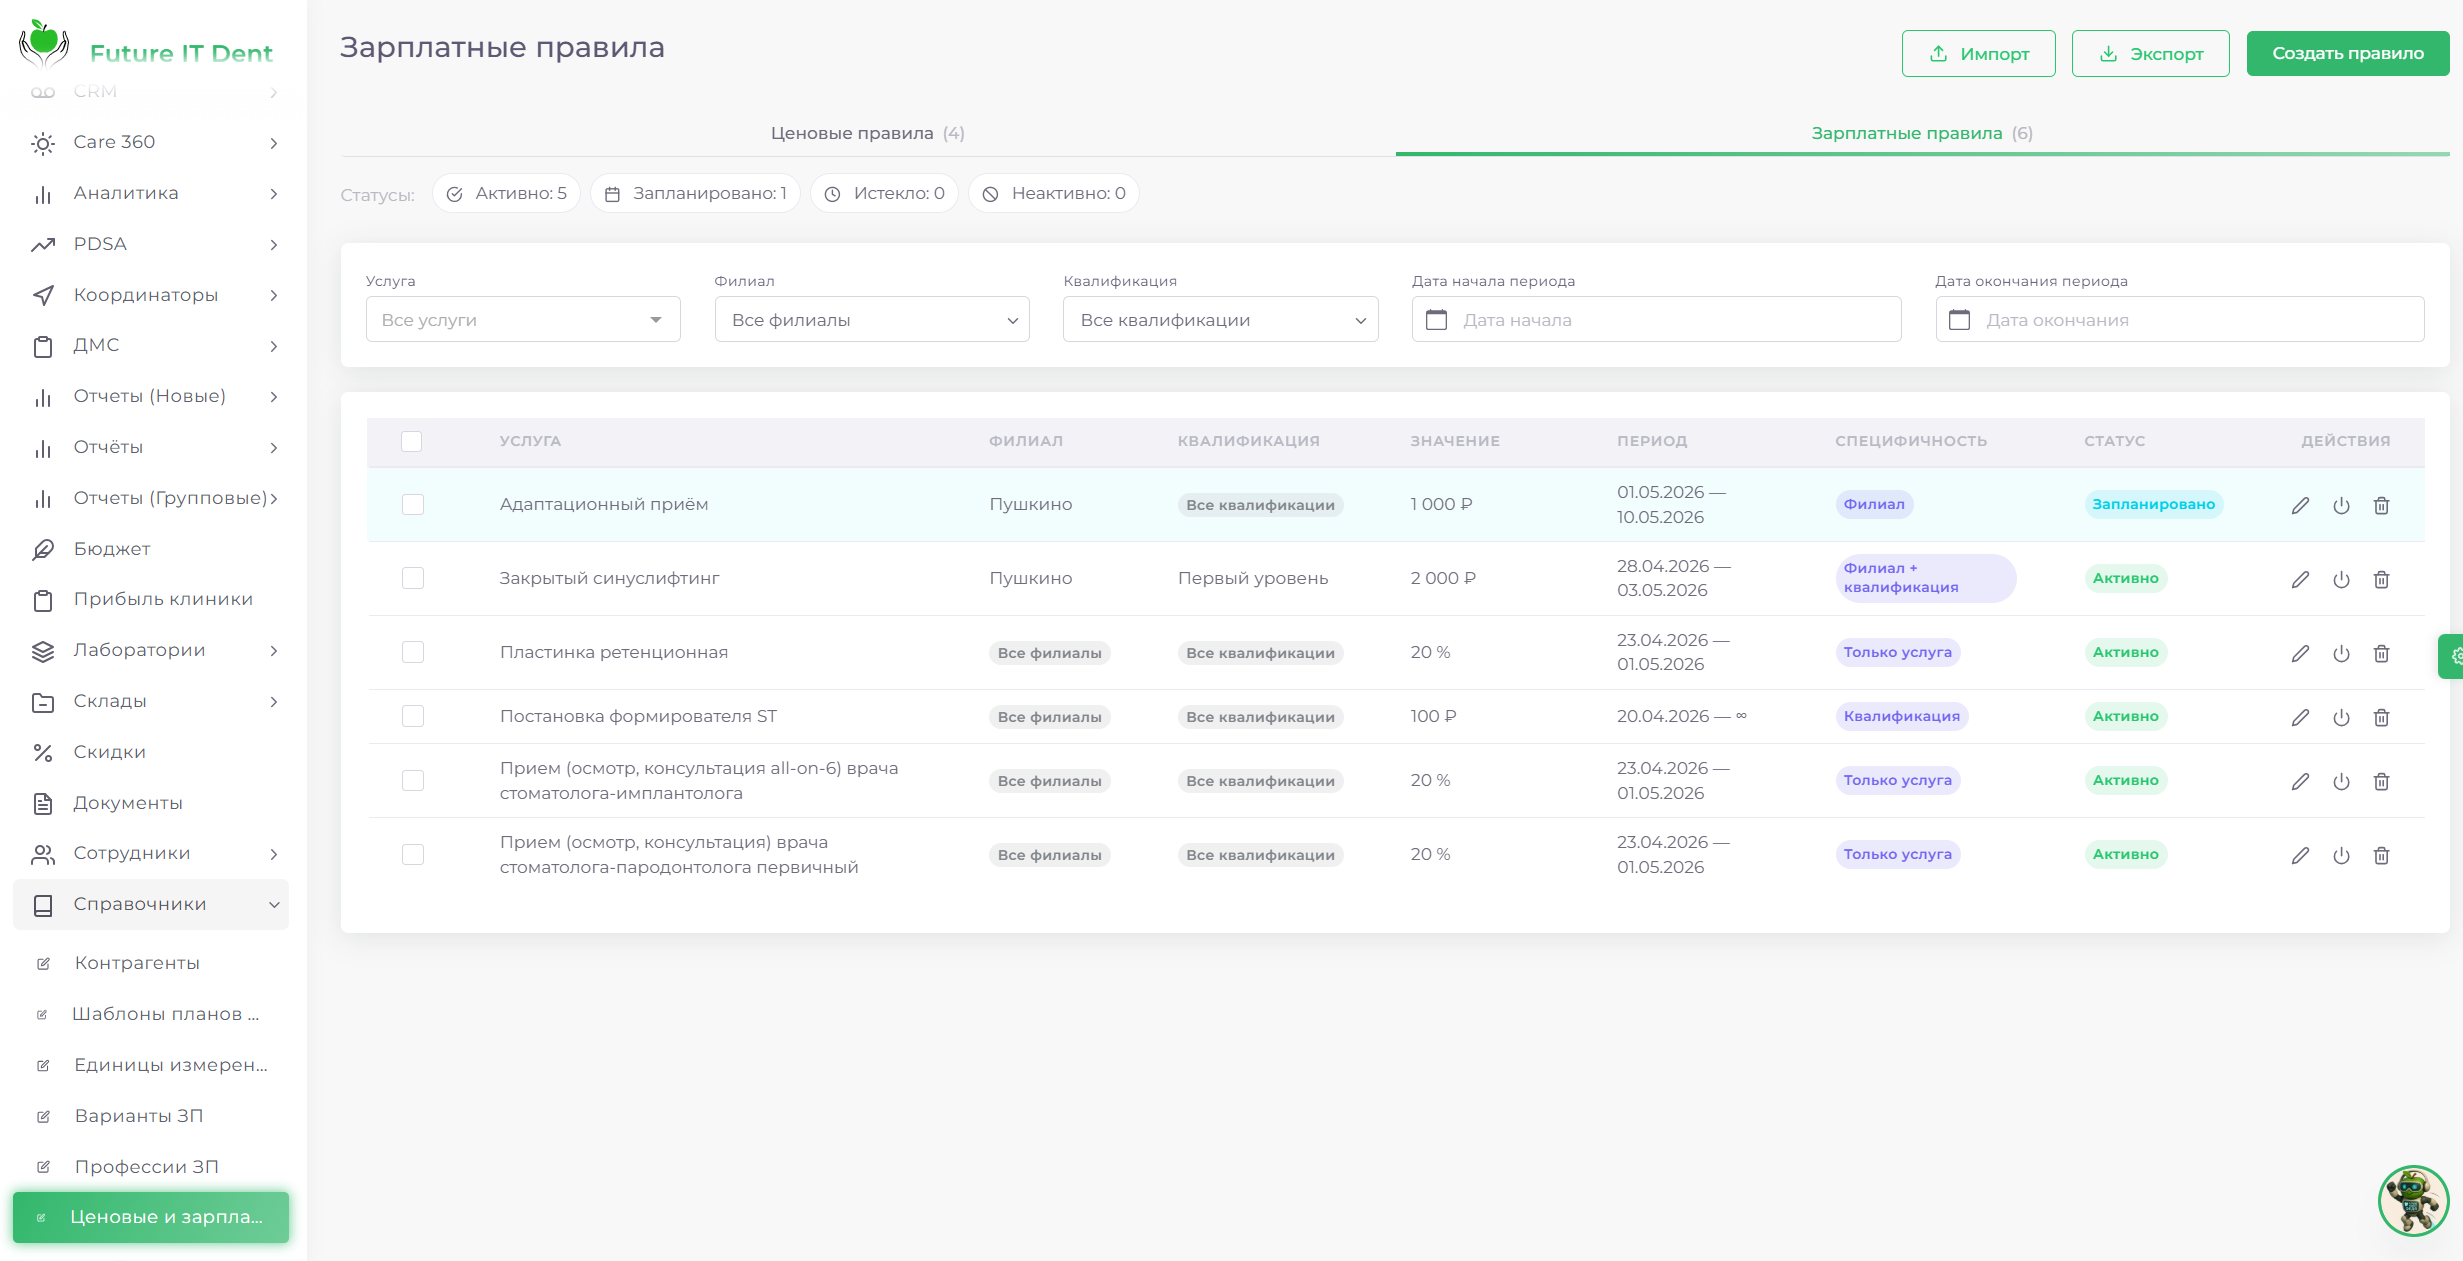Viewport: 2463px width, 1261px height.
Task: Click the calendar icon in Дата начала field
Action: pos(1436,320)
